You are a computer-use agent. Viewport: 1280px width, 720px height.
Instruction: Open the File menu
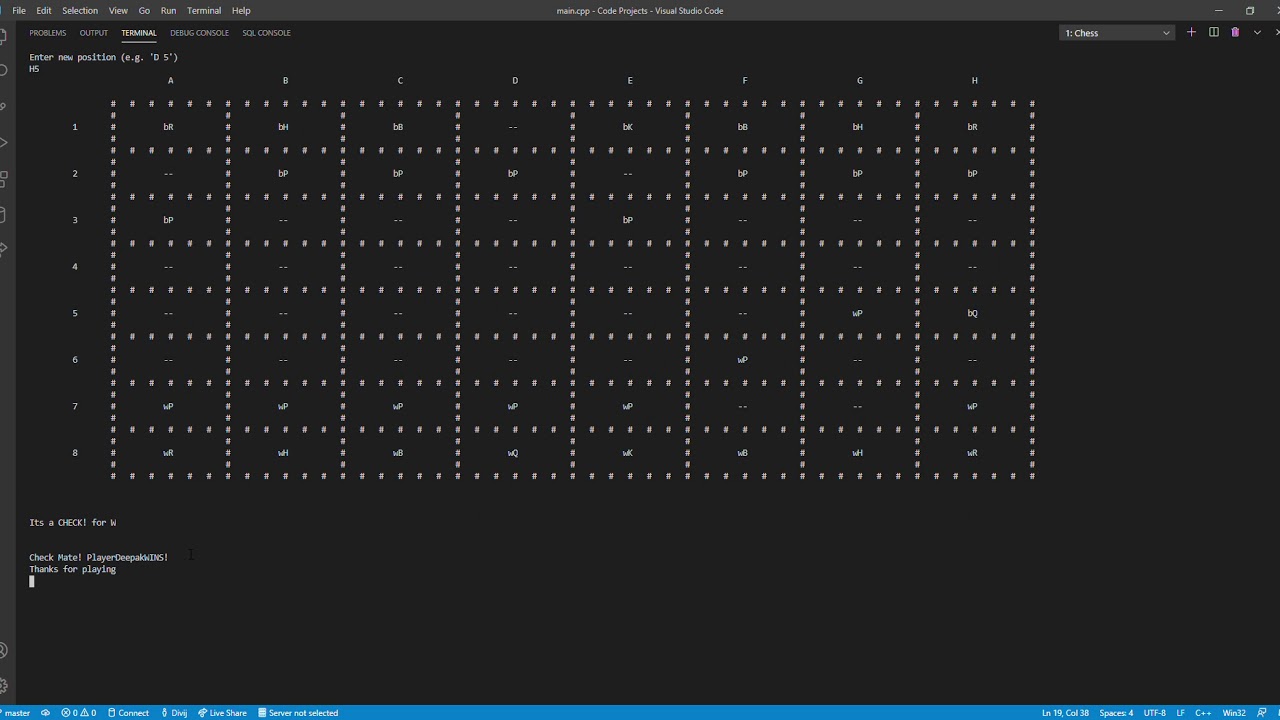click(19, 11)
